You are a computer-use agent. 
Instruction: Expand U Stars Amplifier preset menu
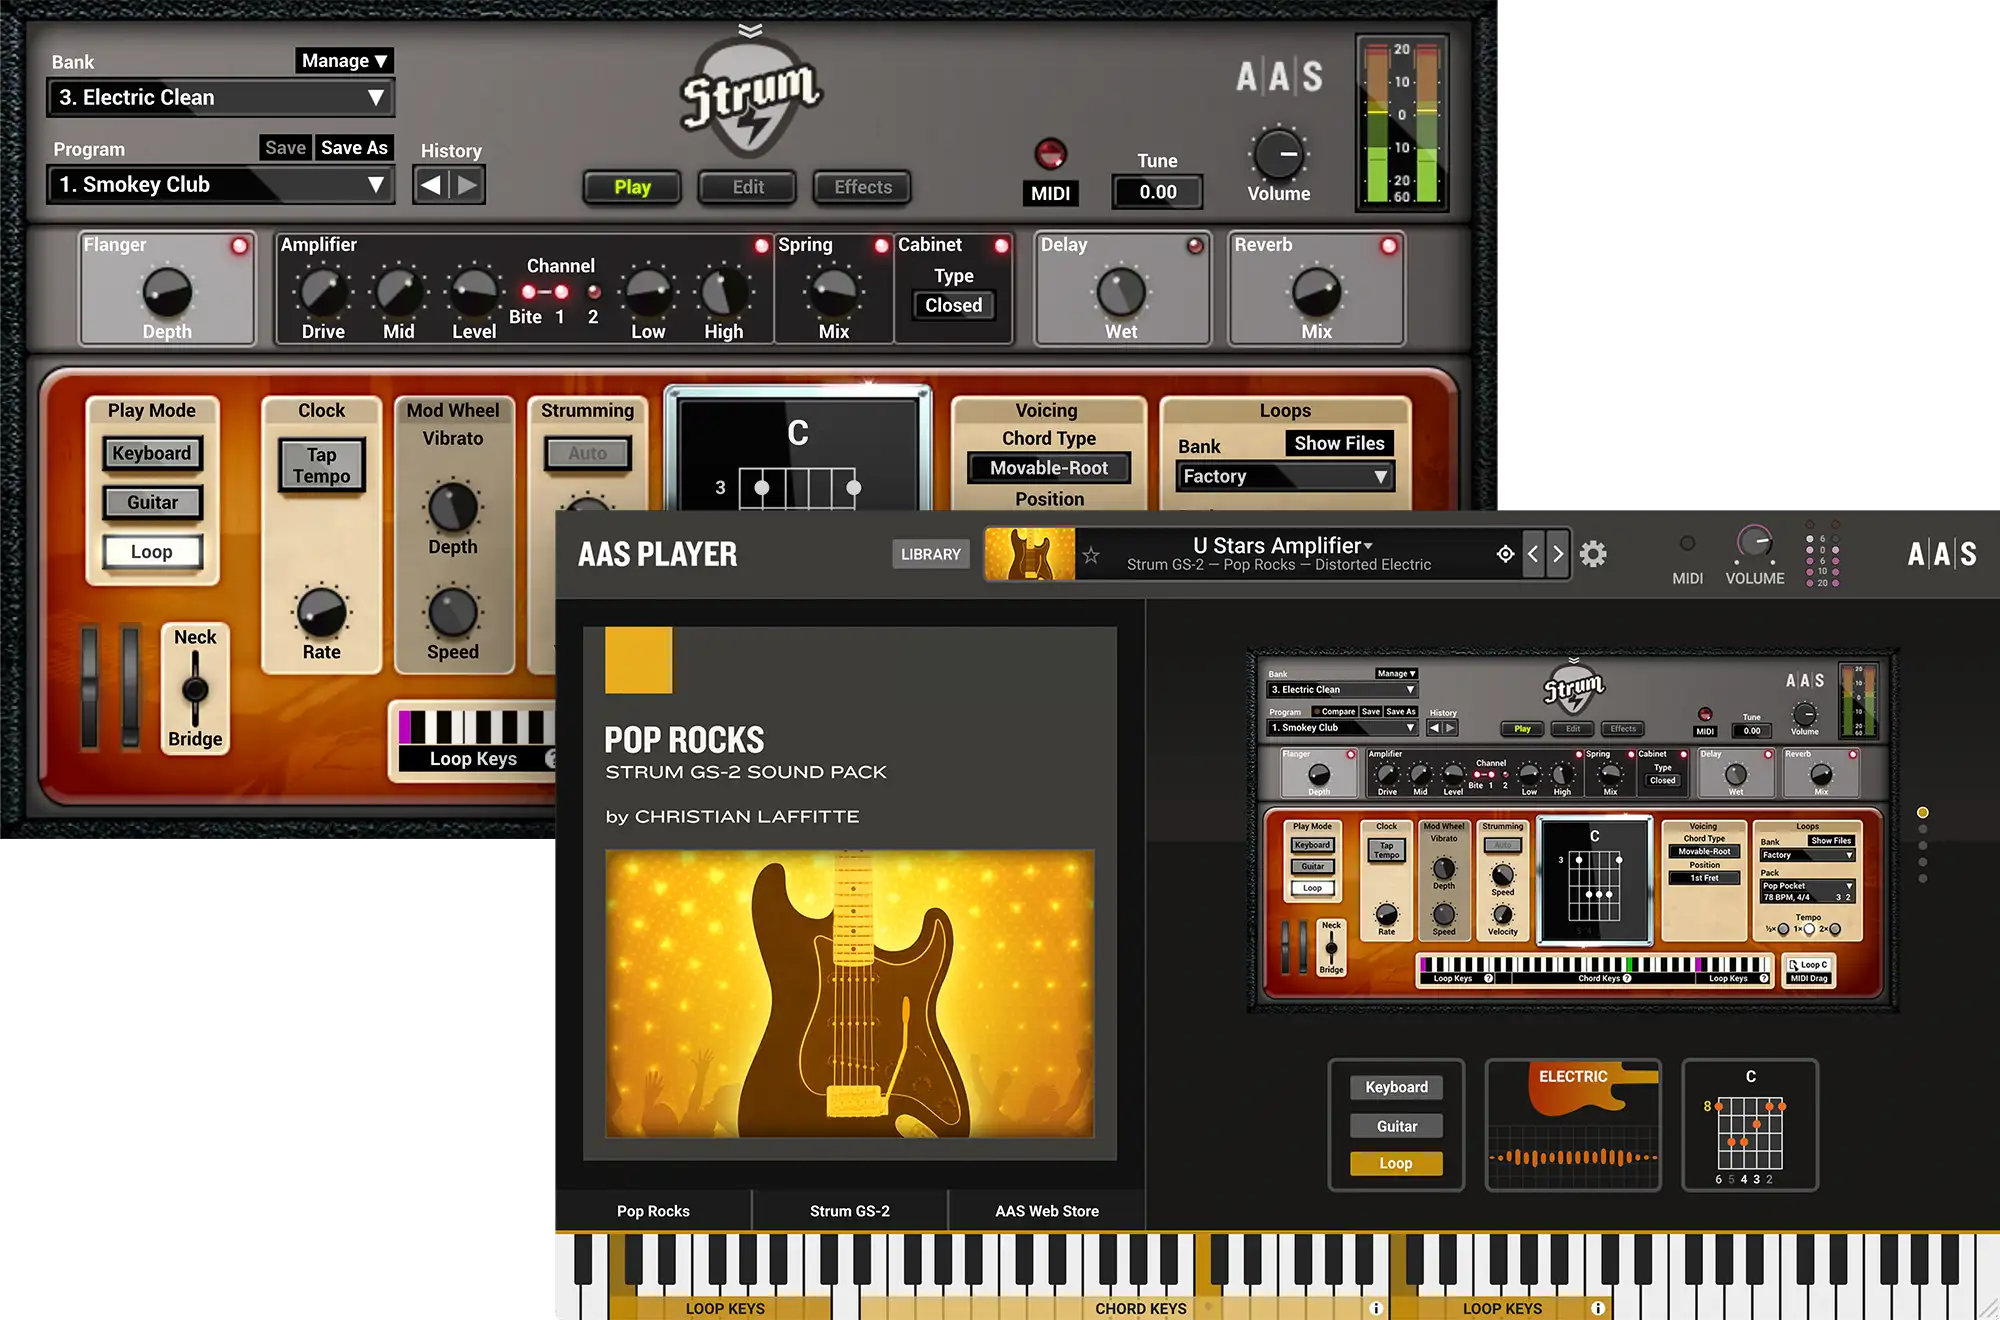click(1282, 546)
